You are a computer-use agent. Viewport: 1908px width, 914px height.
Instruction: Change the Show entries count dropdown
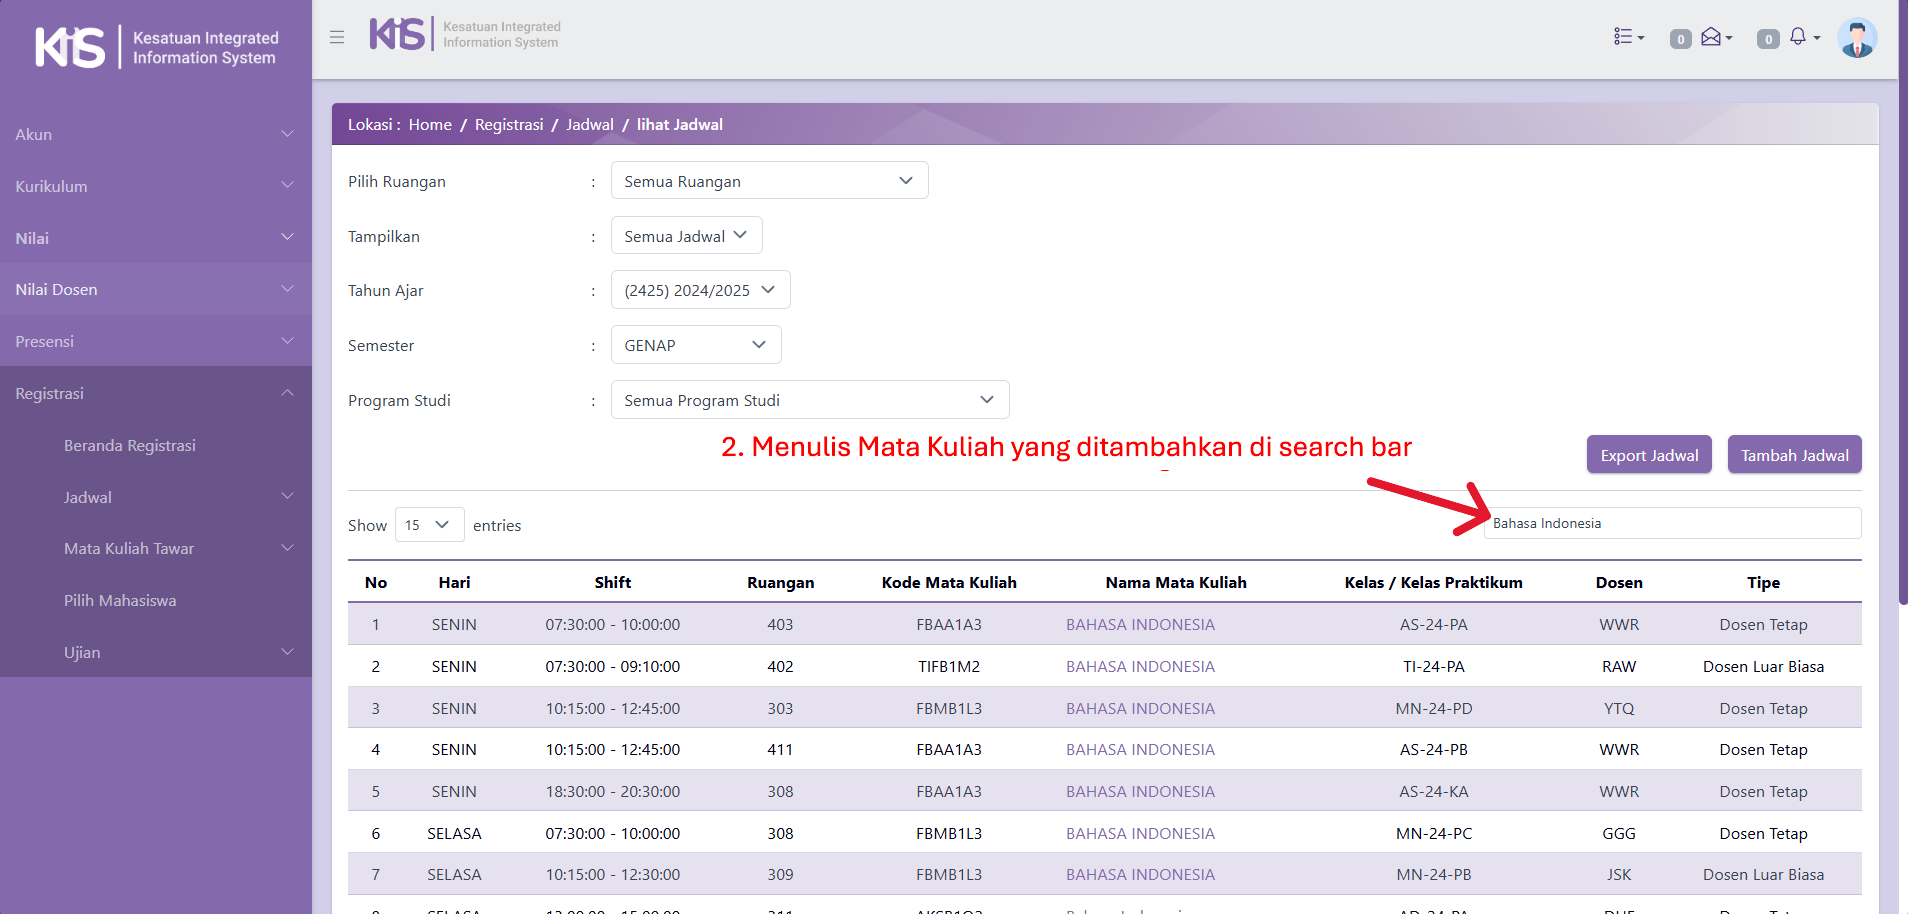point(429,525)
